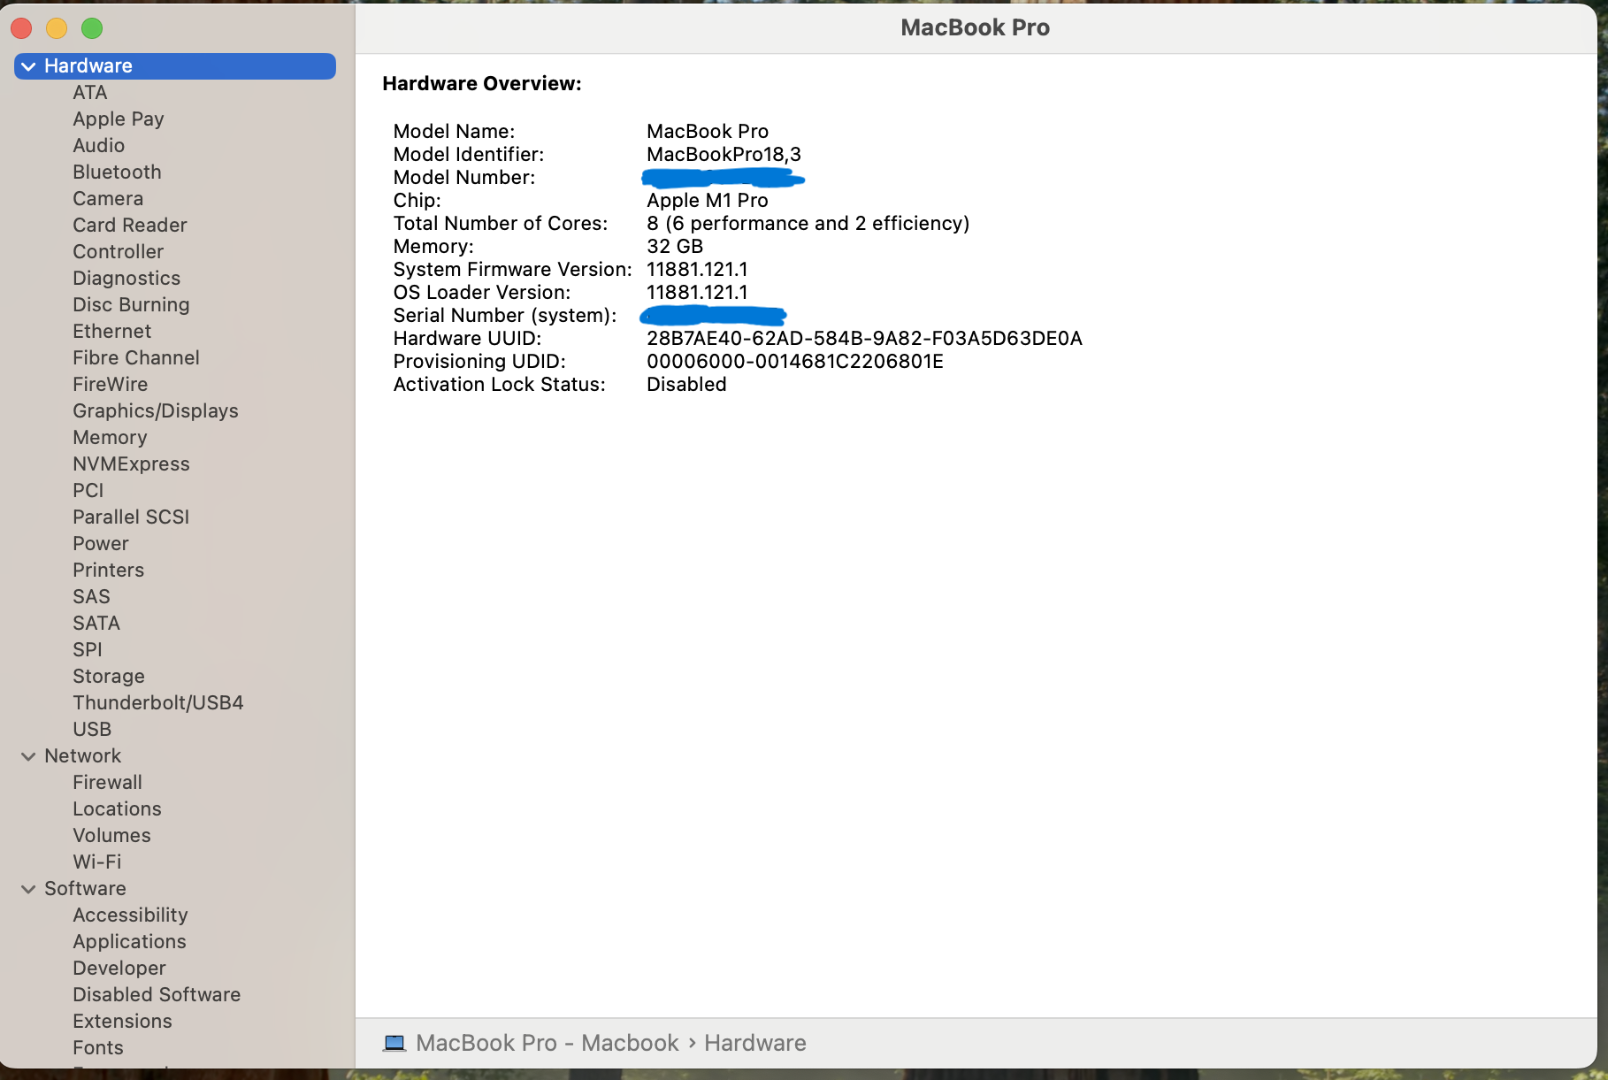Open NVMExpress in the sidebar
This screenshot has height=1080, width=1608.
click(131, 463)
